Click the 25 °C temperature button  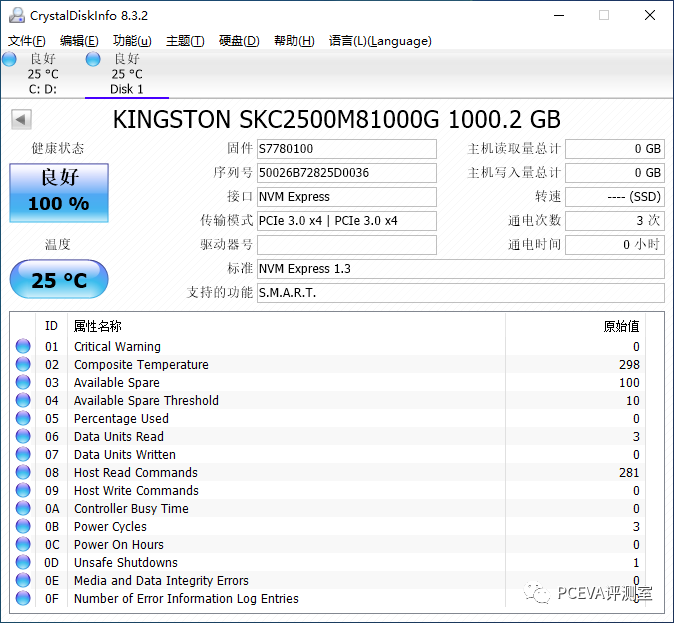(59, 279)
